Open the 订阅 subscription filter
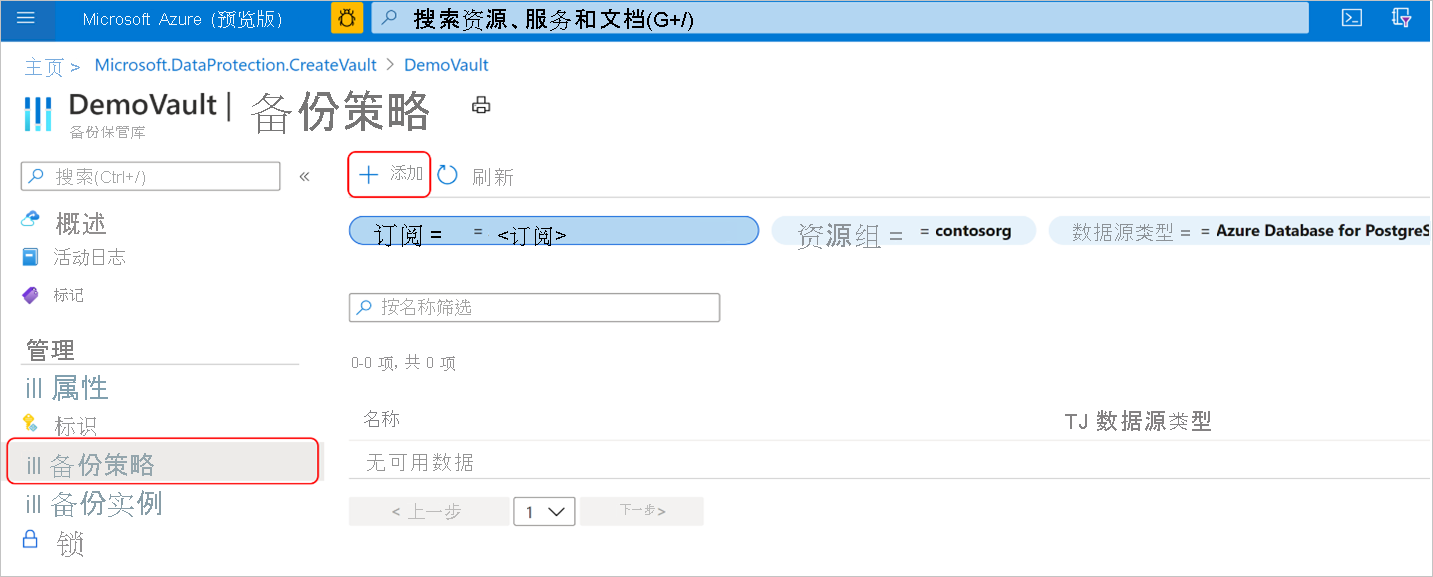This screenshot has height=577, width=1433. pos(554,231)
